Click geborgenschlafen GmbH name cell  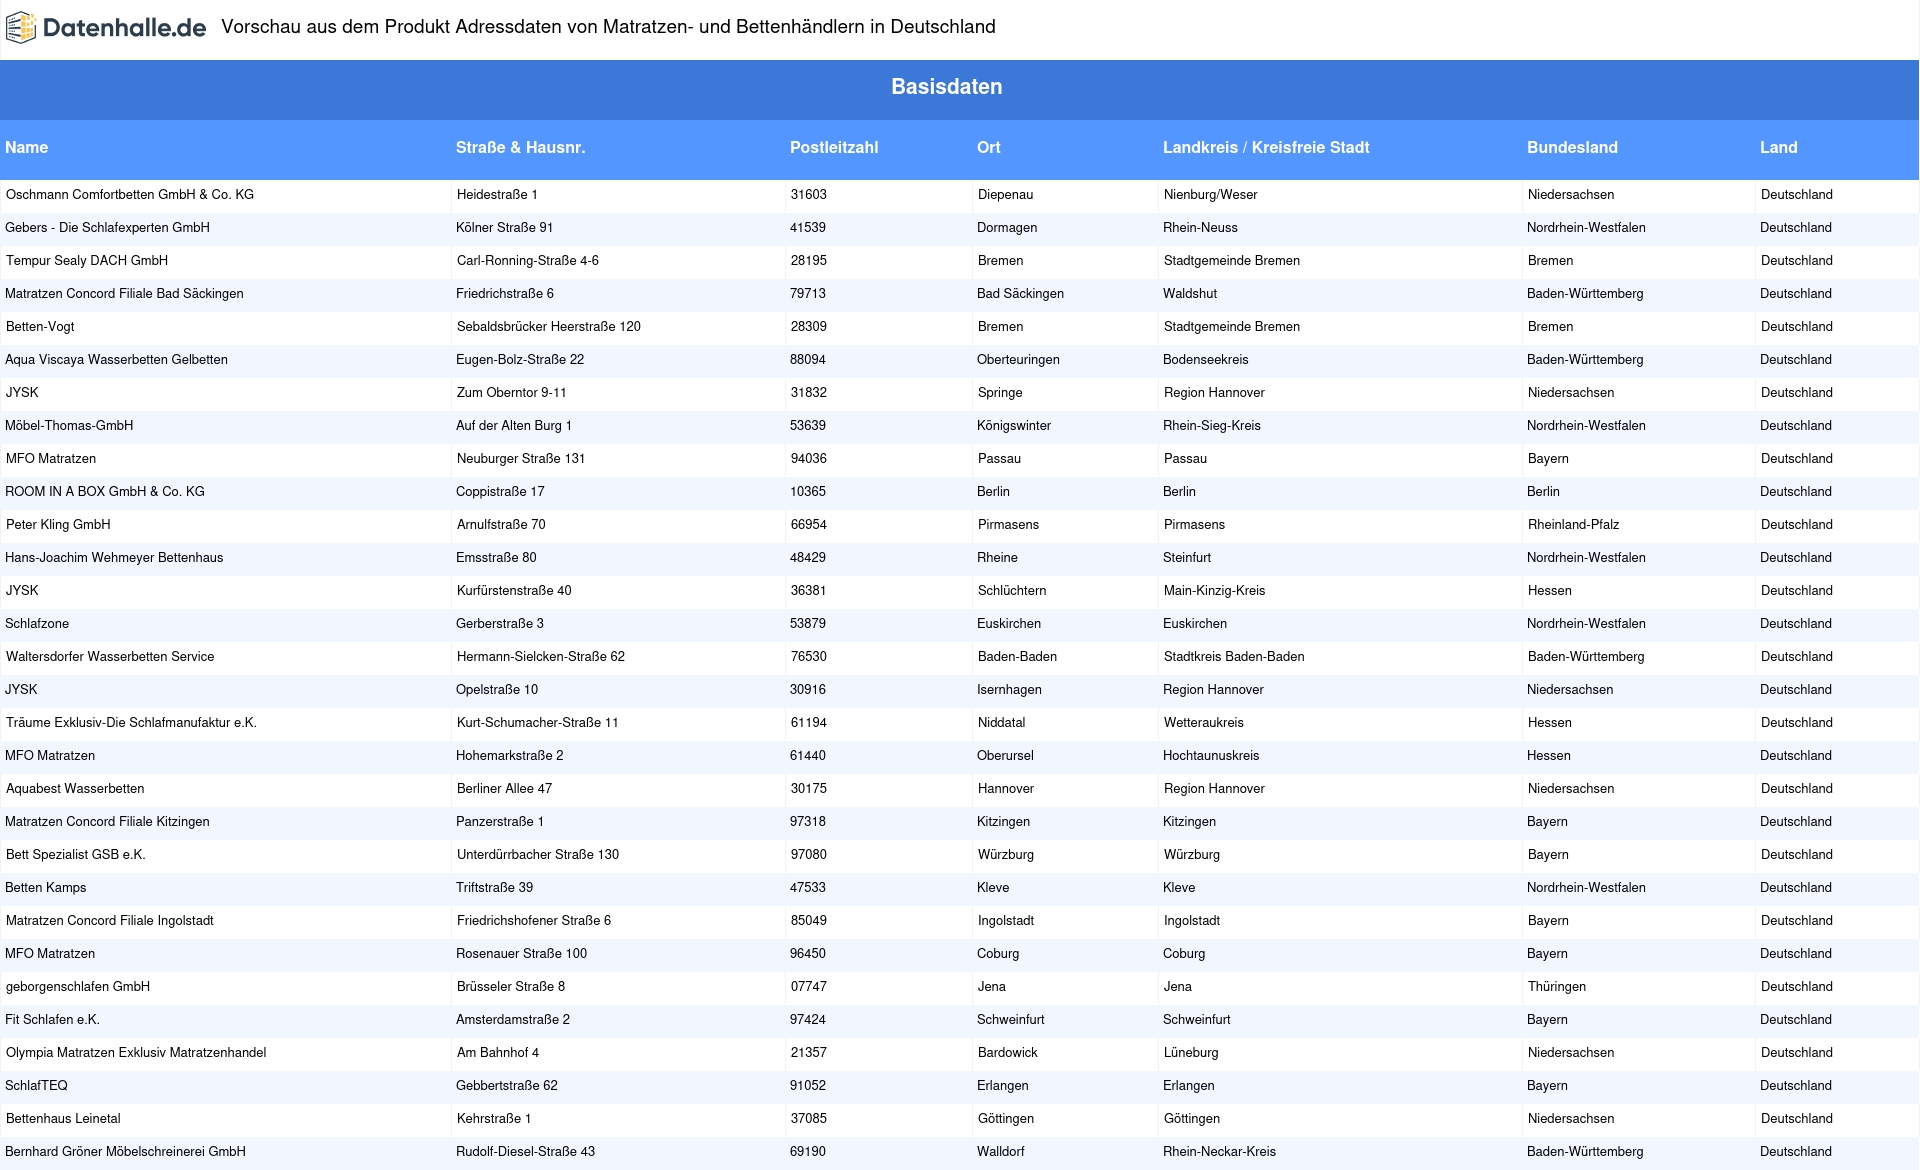[78, 987]
